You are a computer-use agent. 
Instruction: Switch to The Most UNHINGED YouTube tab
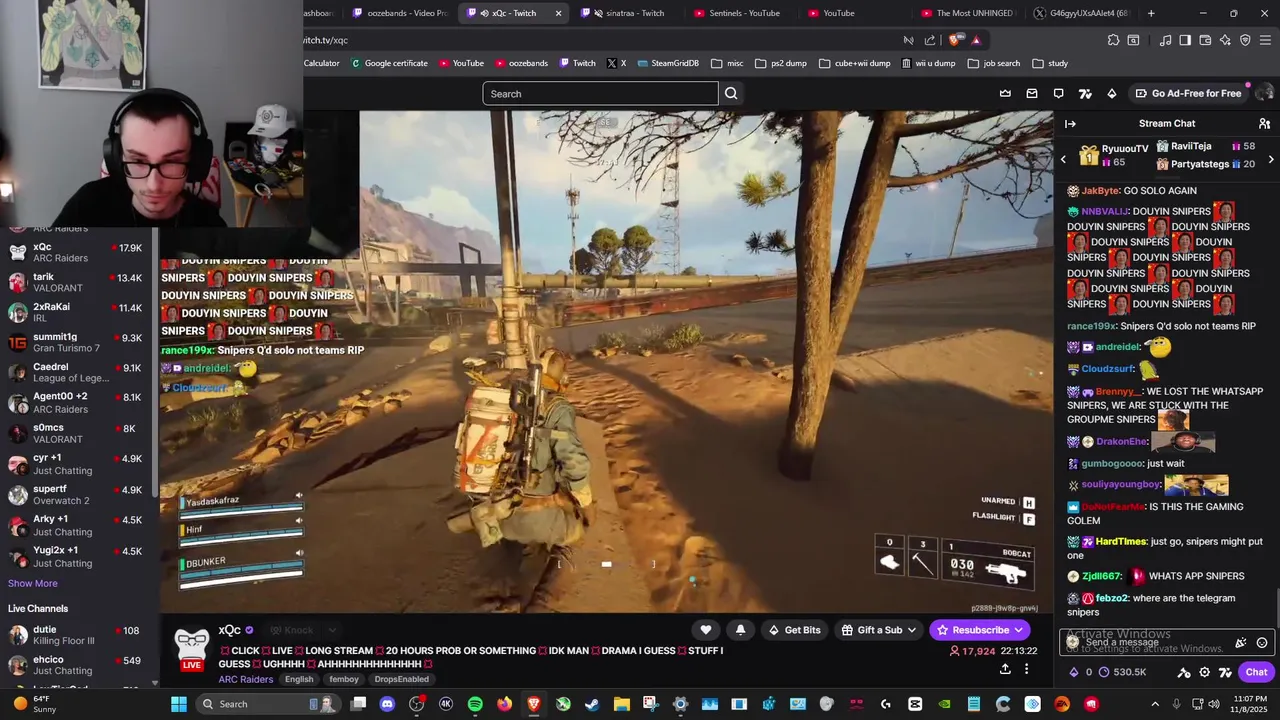click(x=966, y=13)
